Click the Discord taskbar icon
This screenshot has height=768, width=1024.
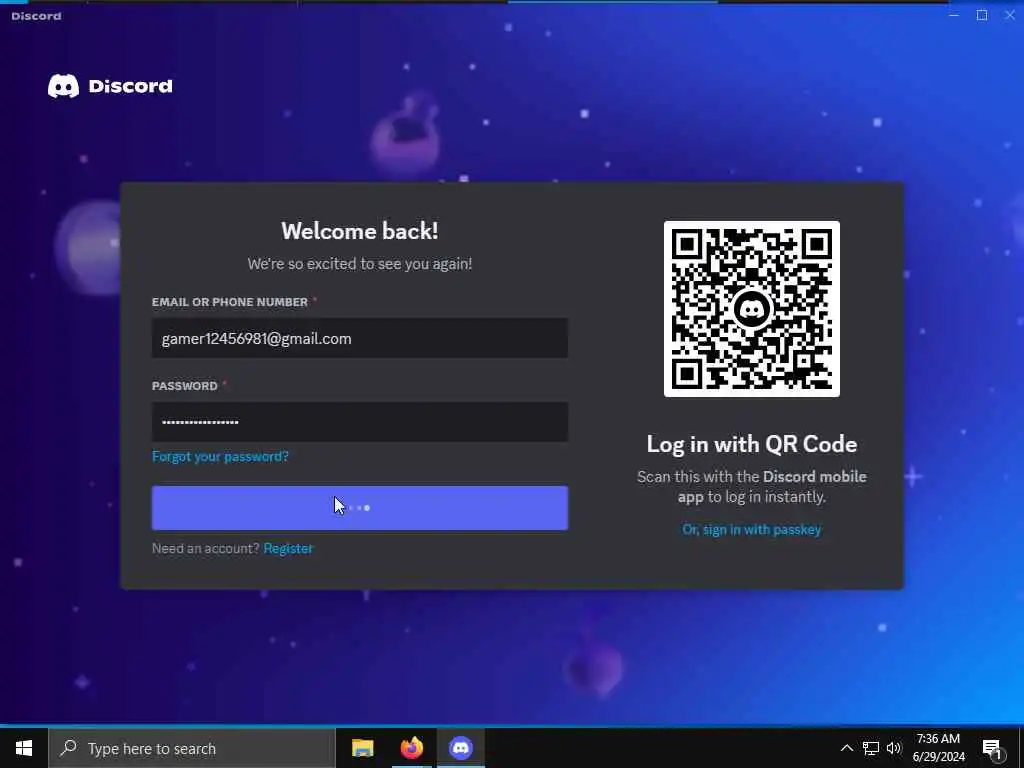coord(461,748)
